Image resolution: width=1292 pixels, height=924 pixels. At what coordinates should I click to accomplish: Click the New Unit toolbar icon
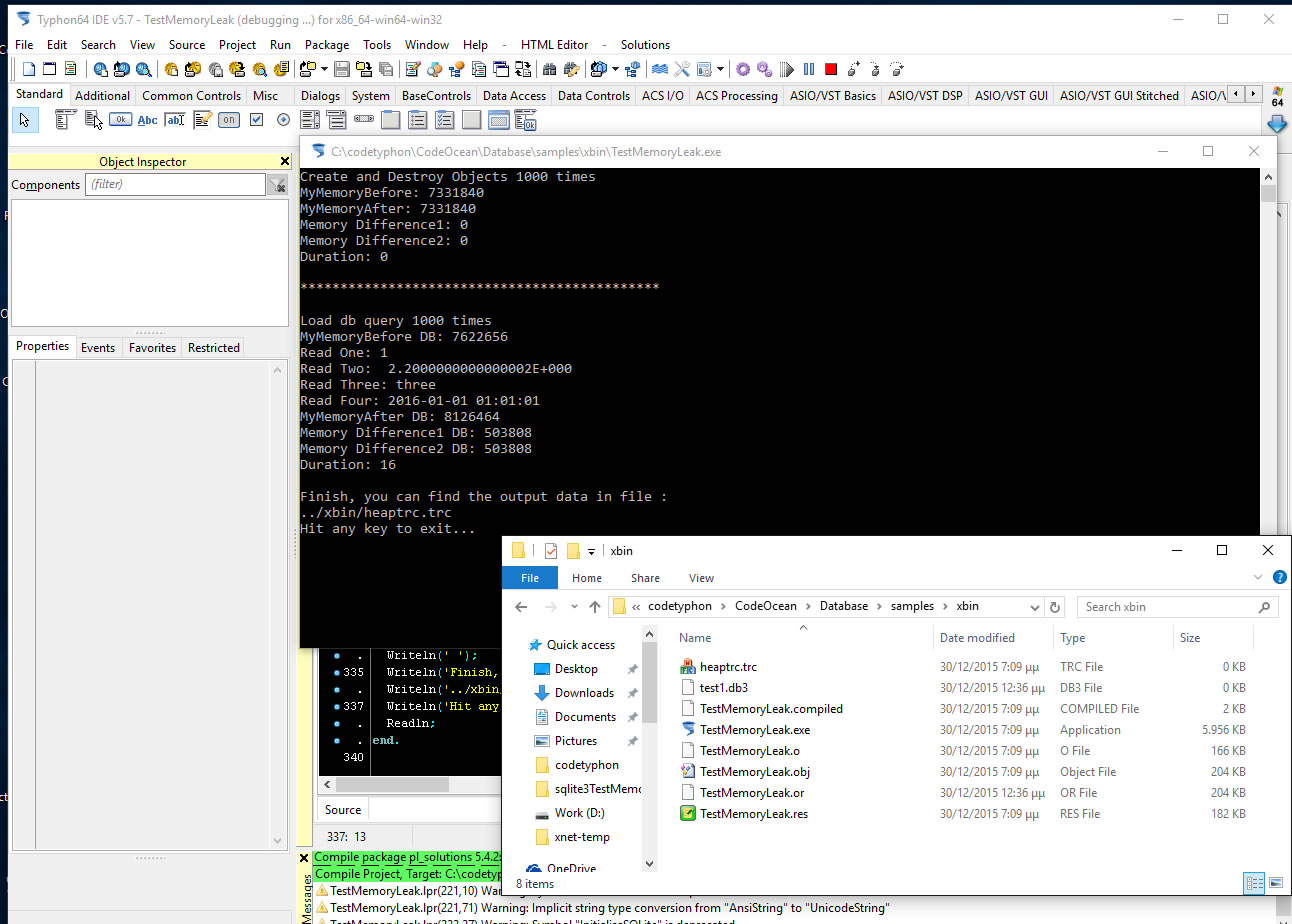29,69
